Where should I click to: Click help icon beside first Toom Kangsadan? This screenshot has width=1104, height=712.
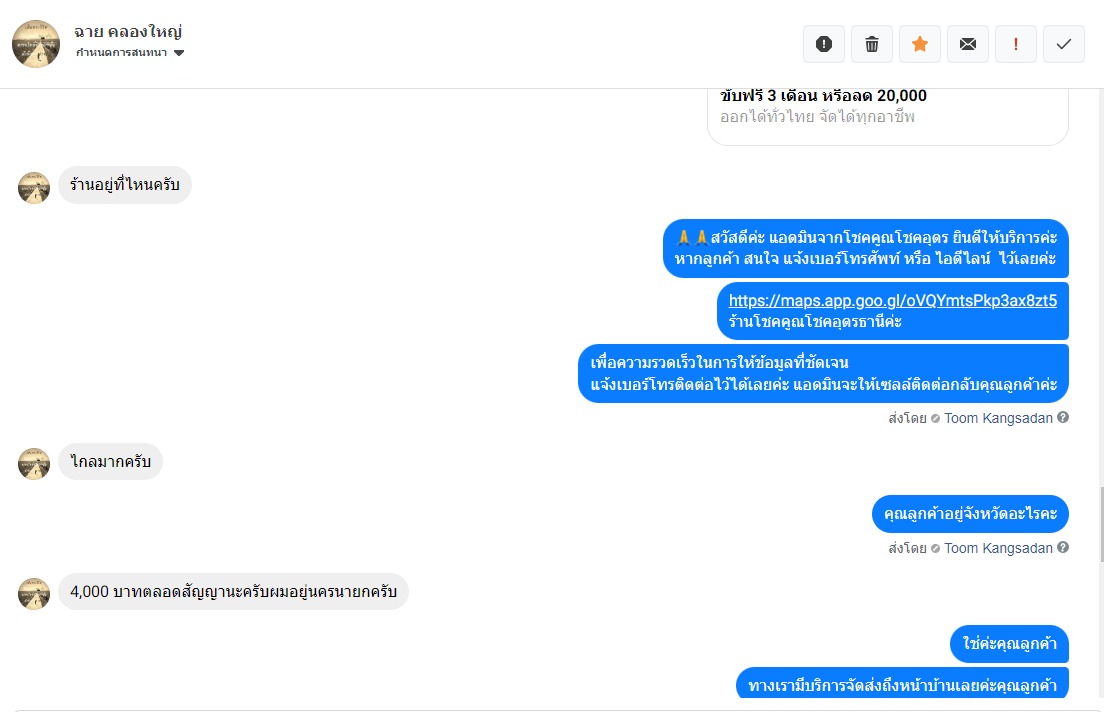pos(1063,417)
